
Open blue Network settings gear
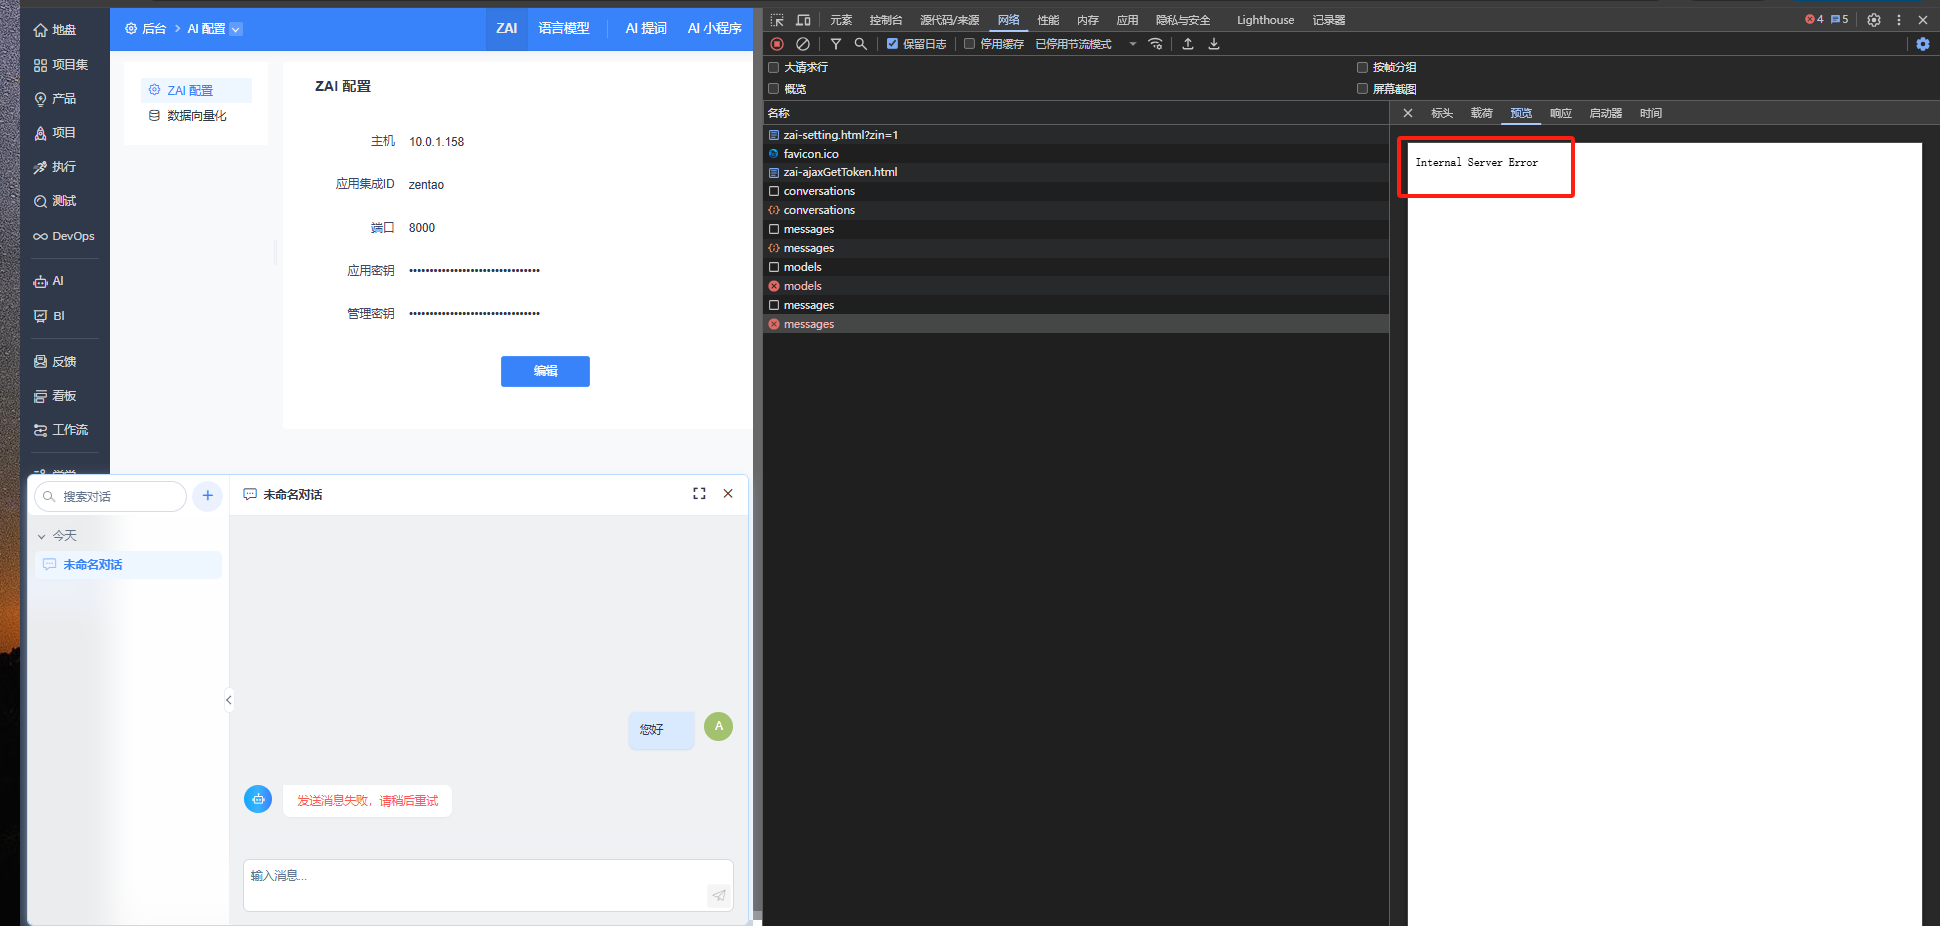pyautogui.click(x=1923, y=44)
